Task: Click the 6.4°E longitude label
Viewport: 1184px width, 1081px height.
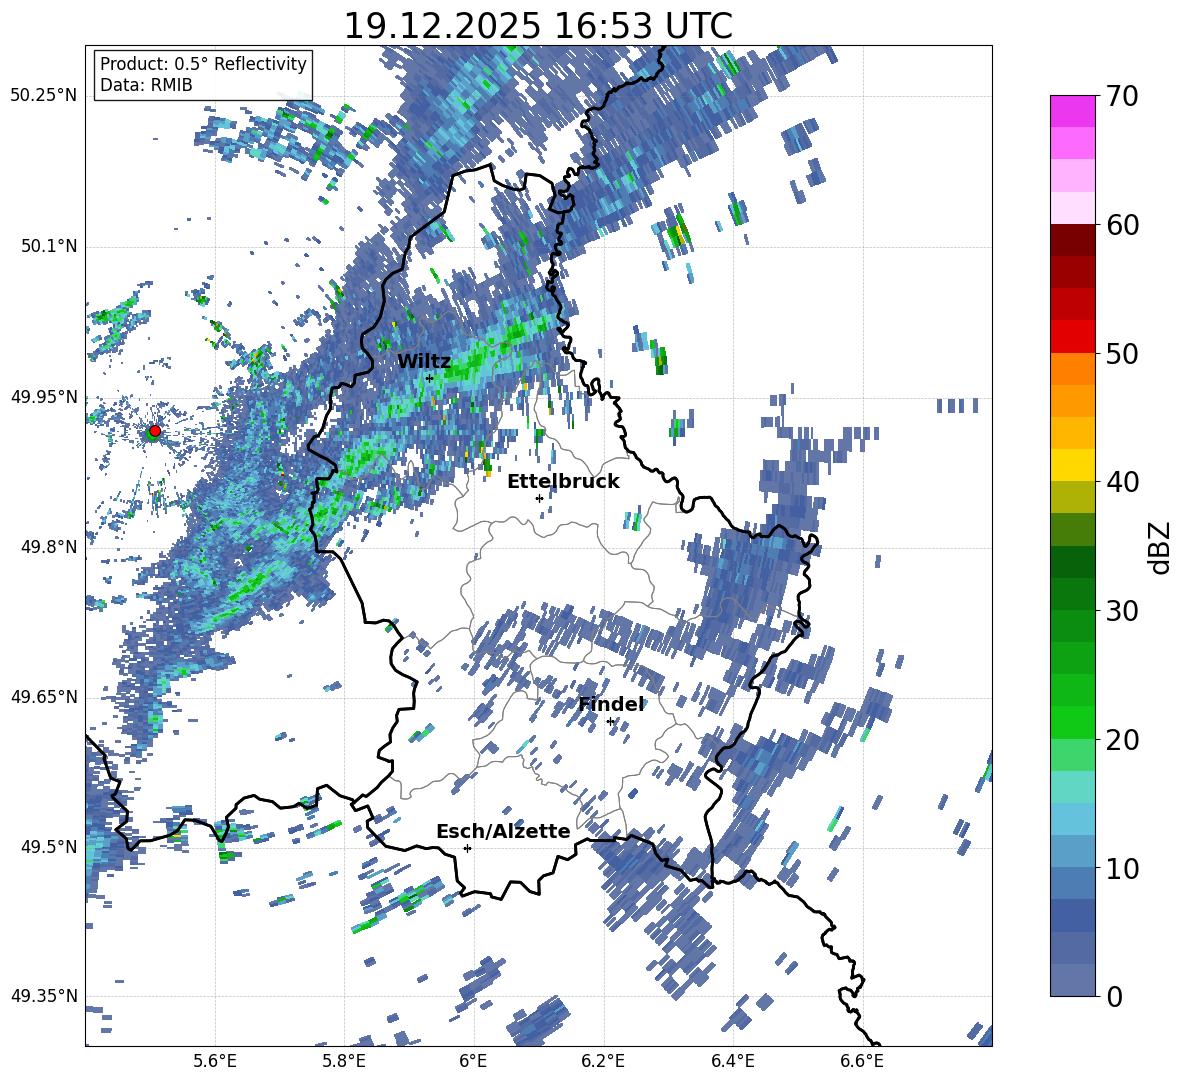Action: pos(732,1062)
